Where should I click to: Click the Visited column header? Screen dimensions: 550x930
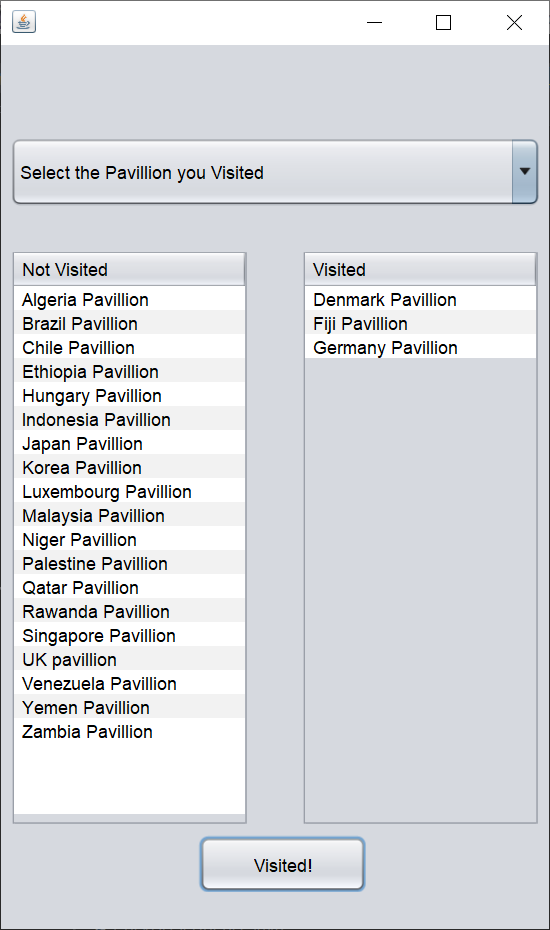pyautogui.click(x=420, y=270)
